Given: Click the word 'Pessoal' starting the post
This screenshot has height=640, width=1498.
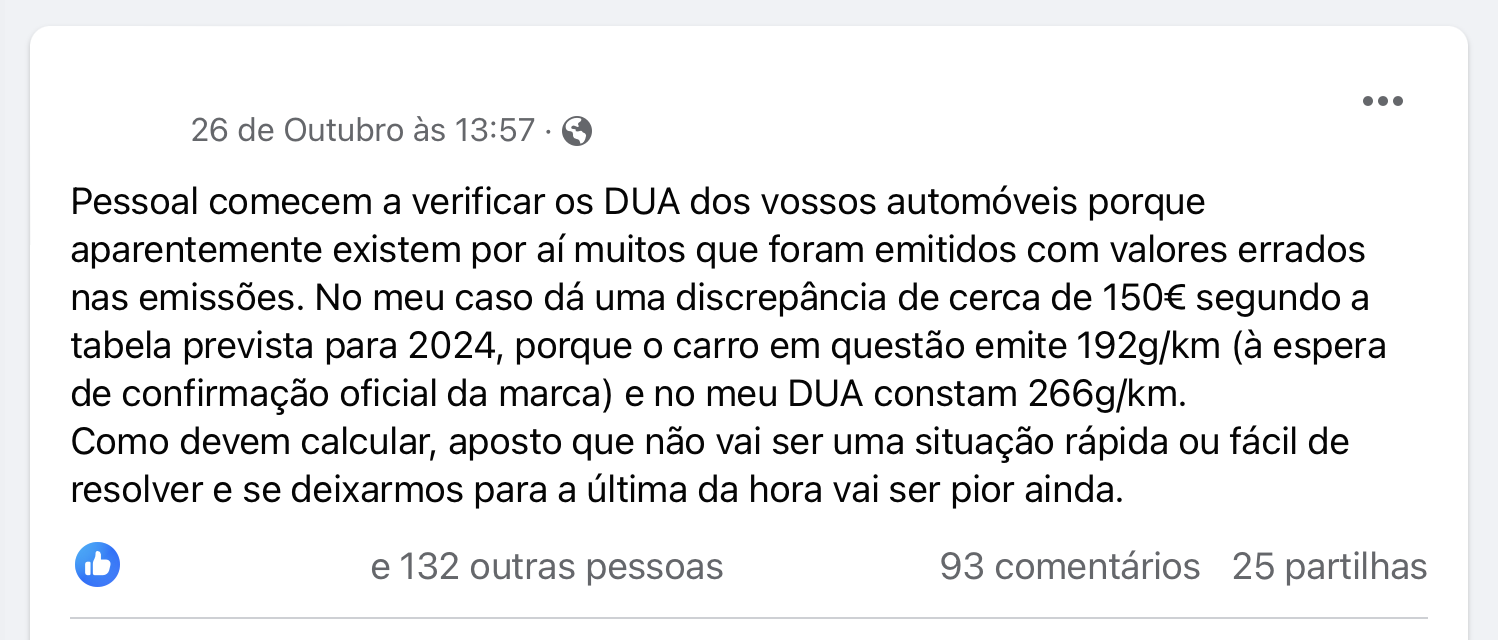Looking at the screenshot, I should pos(136,202).
